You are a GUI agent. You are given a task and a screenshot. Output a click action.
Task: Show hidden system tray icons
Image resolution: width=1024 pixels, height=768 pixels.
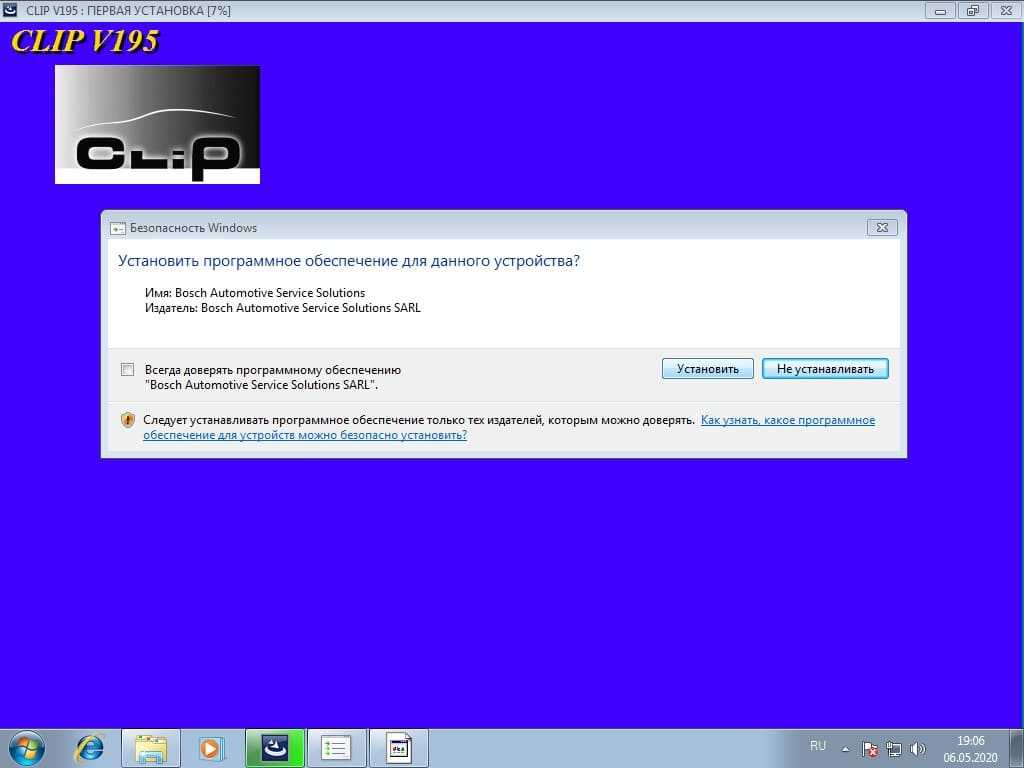tap(846, 748)
